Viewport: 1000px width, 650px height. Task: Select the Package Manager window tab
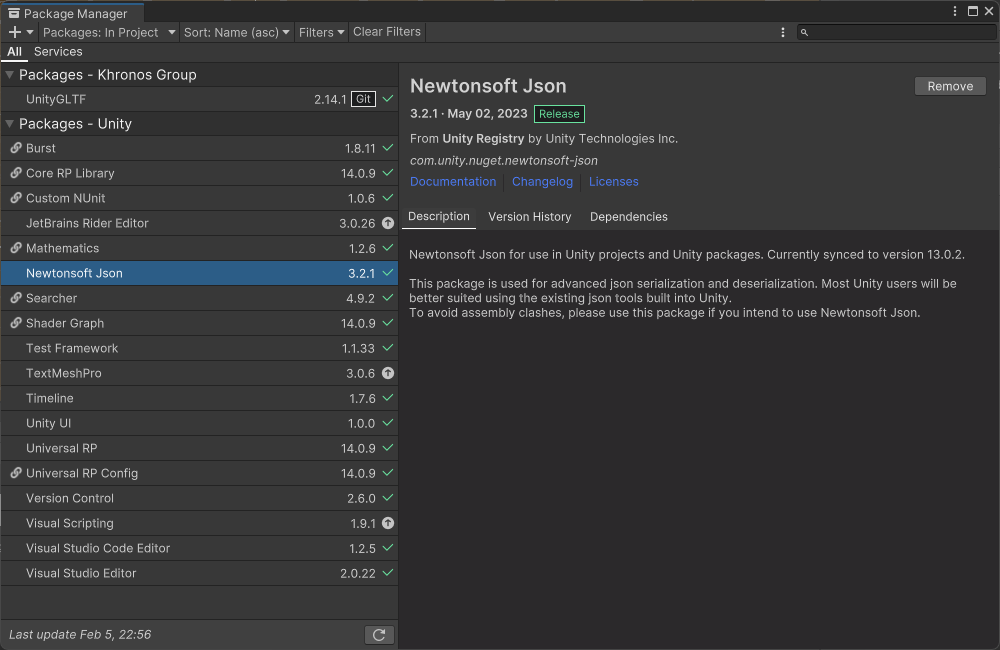[x=72, y=13]
